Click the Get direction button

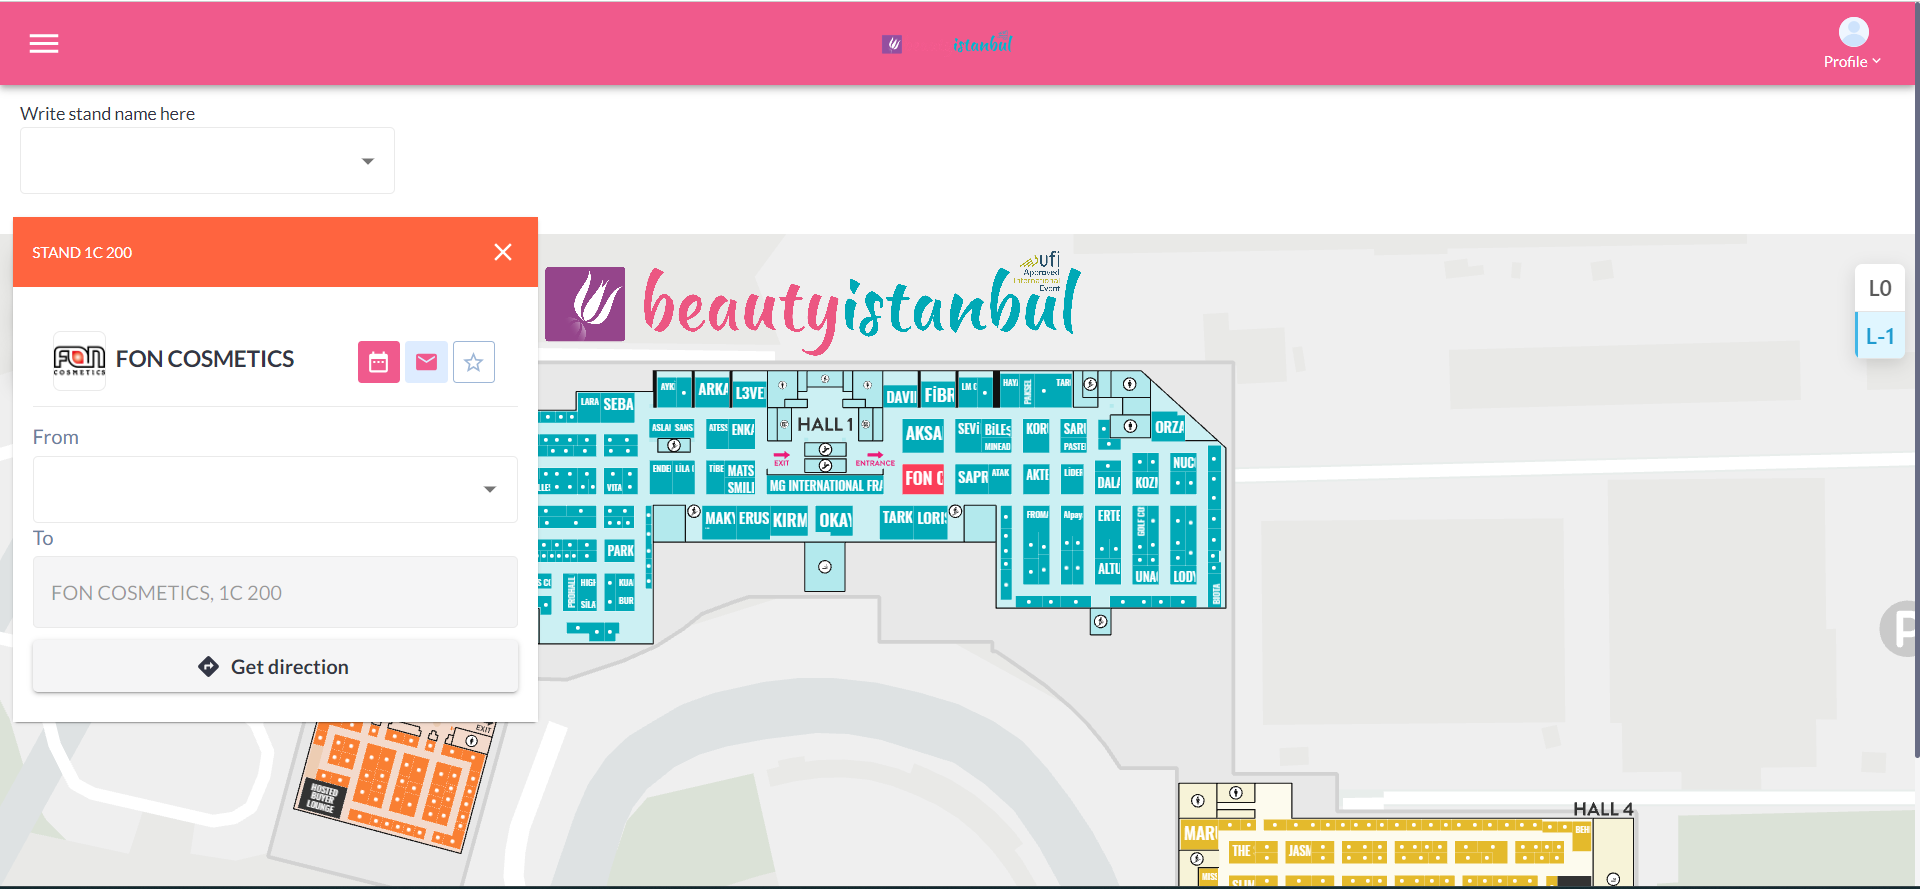pos(275,667)
